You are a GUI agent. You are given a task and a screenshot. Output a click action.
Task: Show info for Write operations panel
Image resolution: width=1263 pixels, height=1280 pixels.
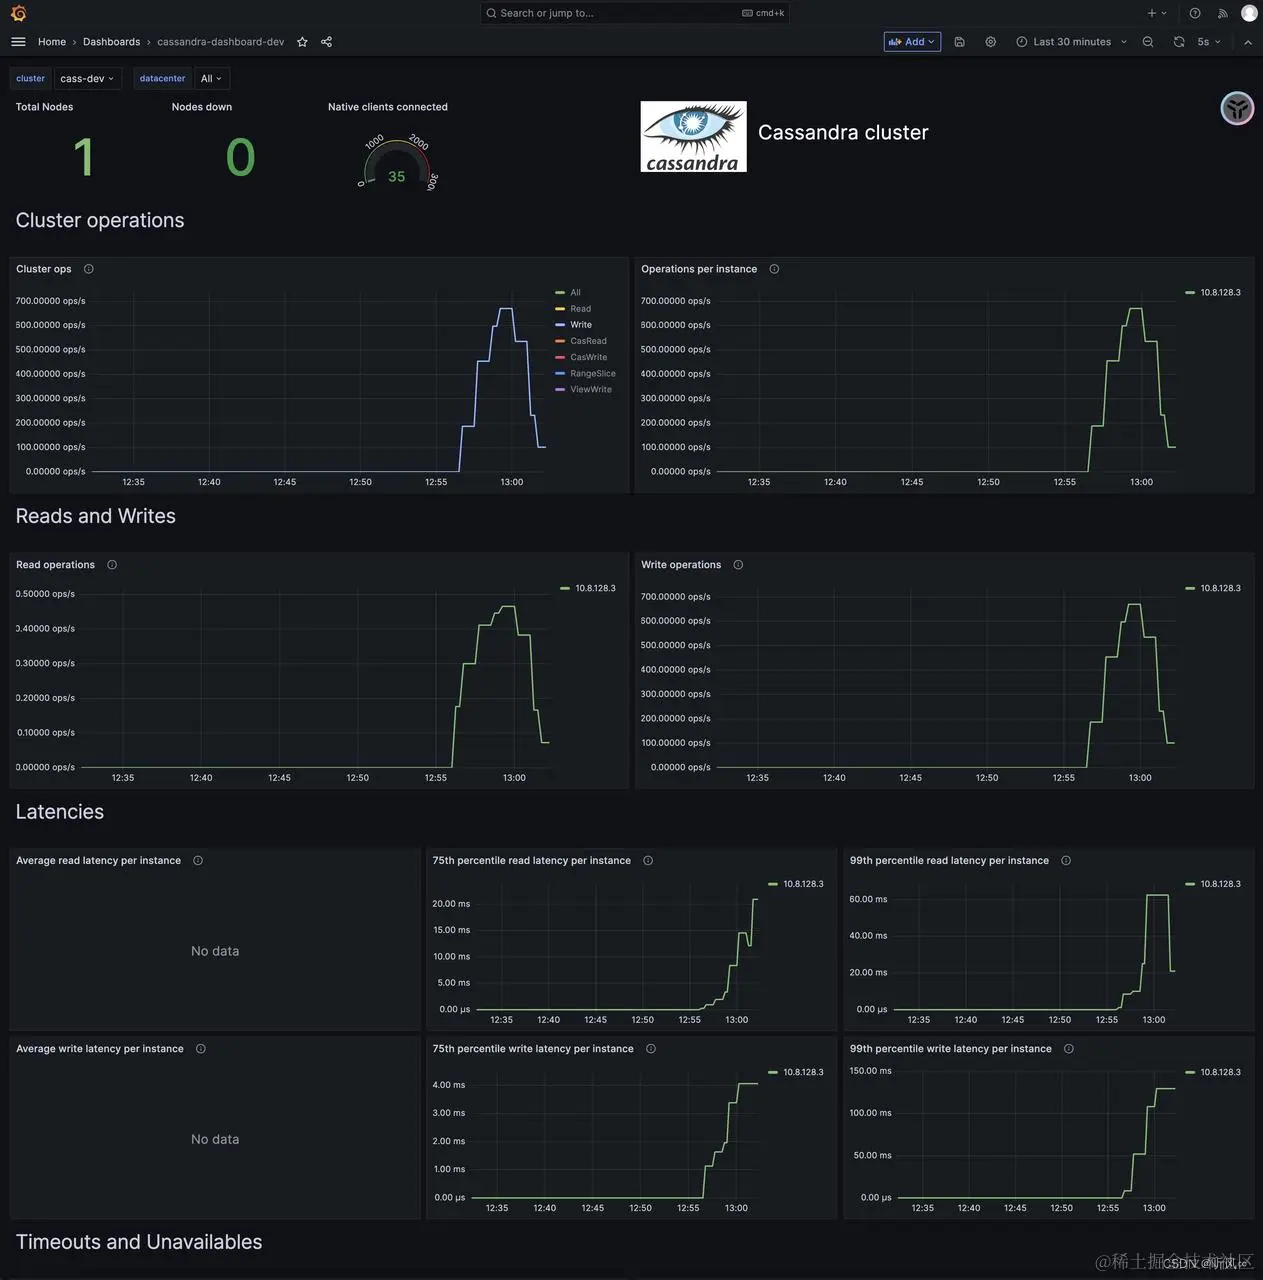(738, 565)
